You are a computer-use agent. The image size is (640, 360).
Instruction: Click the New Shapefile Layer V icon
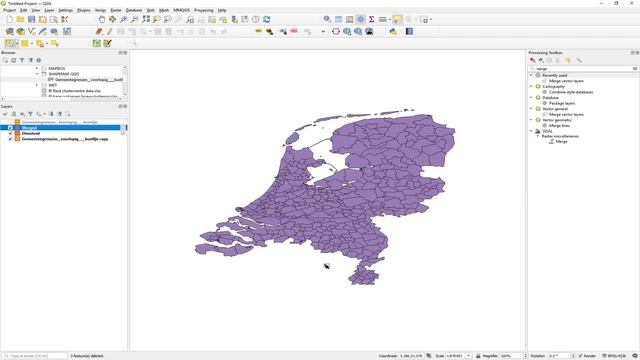click(x=31, y=31)
